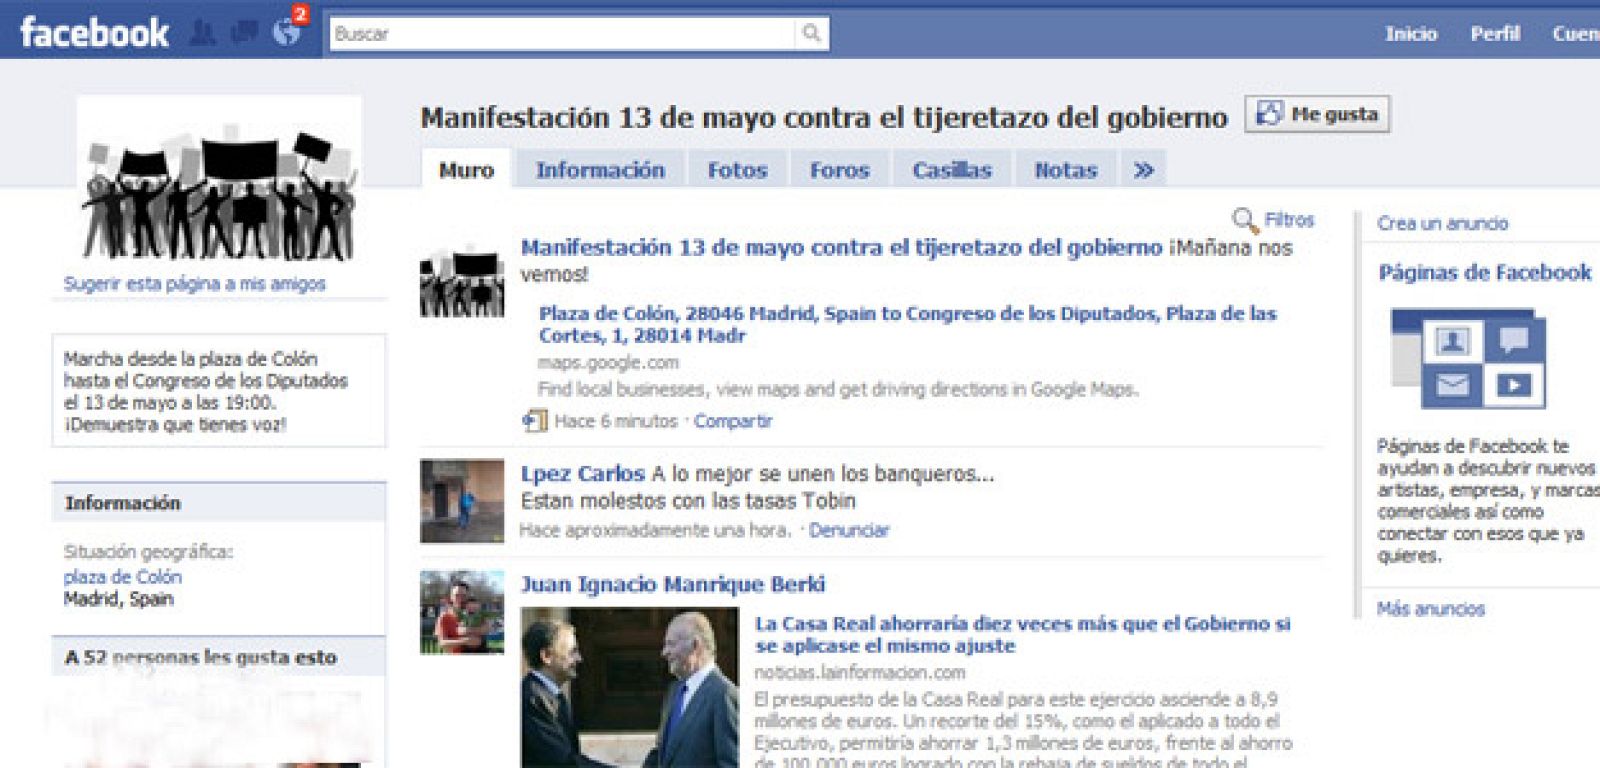Click Hace aproximadamente una hora timestamp
This screenshot has width=1600, height=768.
(x=656, y=530)
